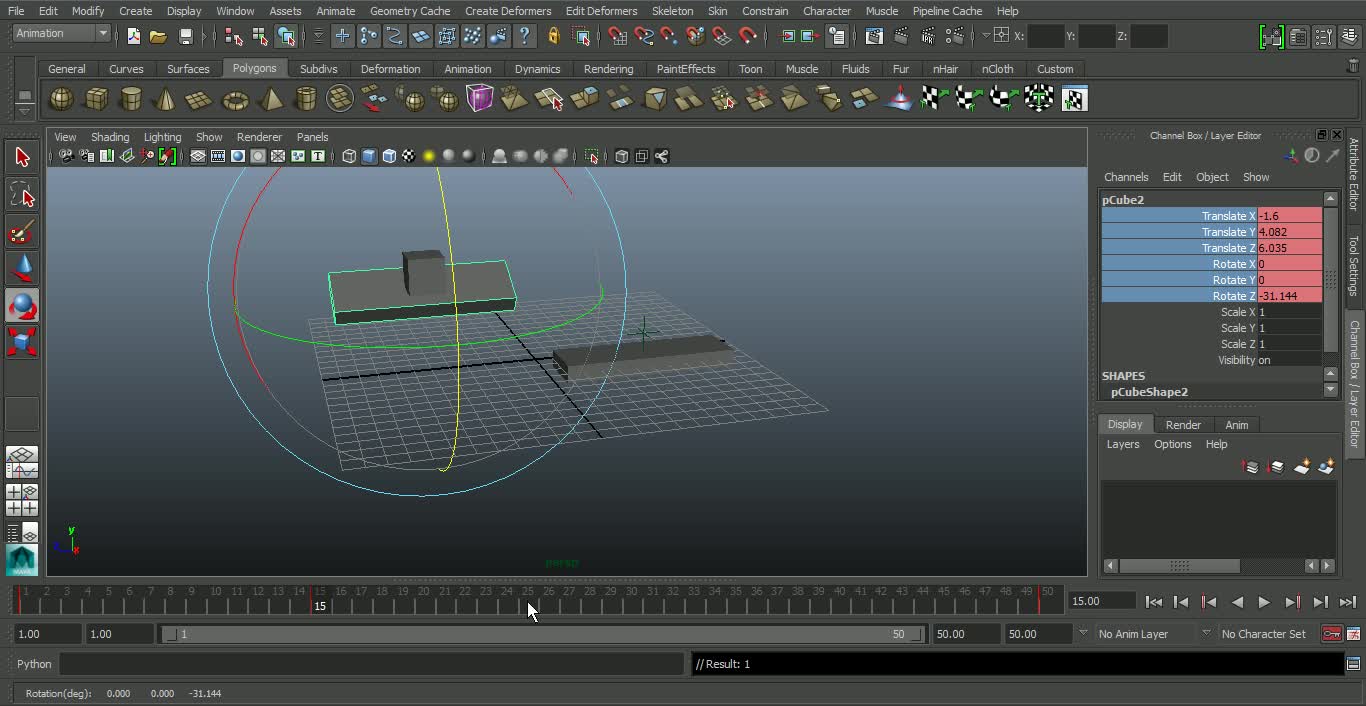The width and height of the screenshot is (1366, 706).
Task: Toggle the lock selection padlock
Action: click(553, 36)
